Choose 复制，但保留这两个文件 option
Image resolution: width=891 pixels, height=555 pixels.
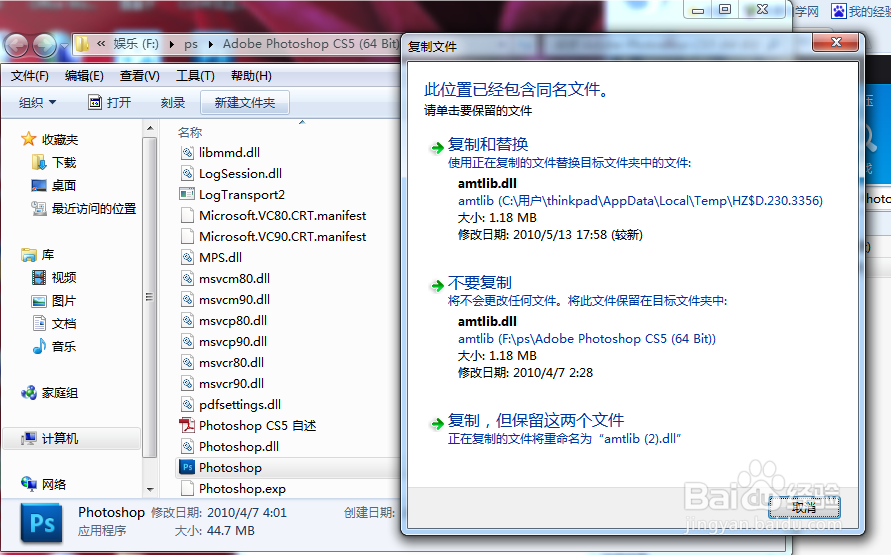click(536, 420)
